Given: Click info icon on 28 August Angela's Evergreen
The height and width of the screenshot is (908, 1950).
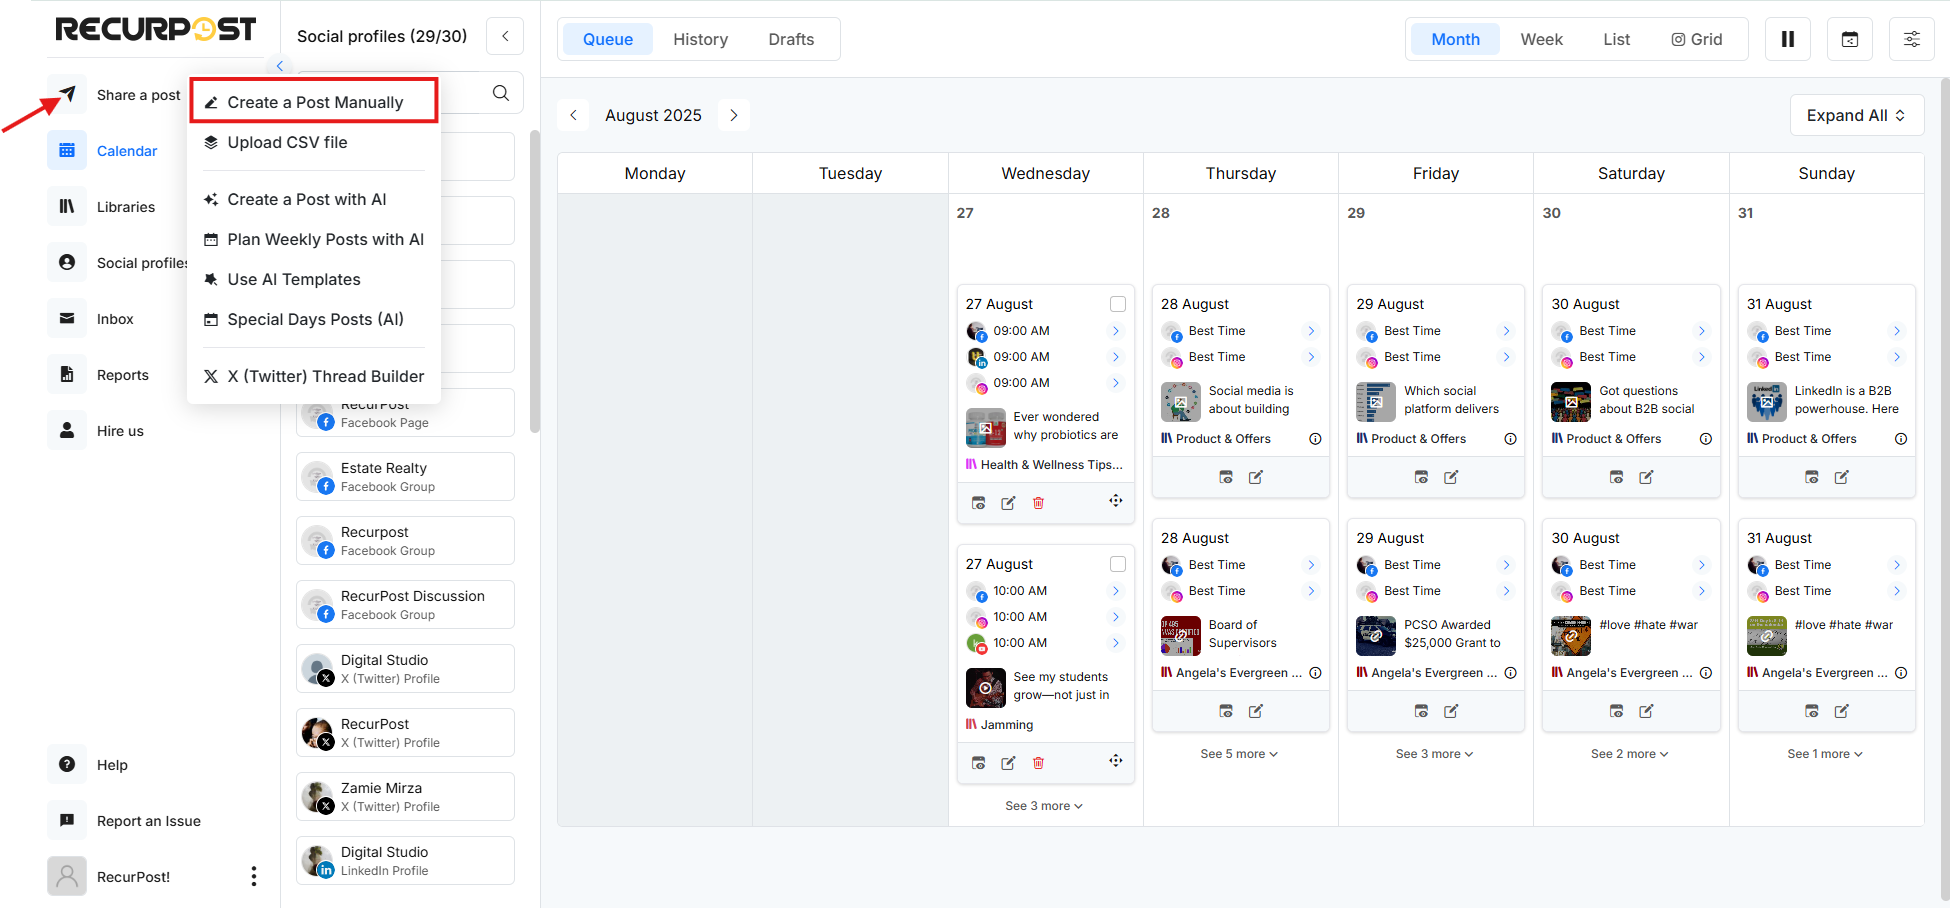Looking at the screenshot, I should coord(1316,673).
